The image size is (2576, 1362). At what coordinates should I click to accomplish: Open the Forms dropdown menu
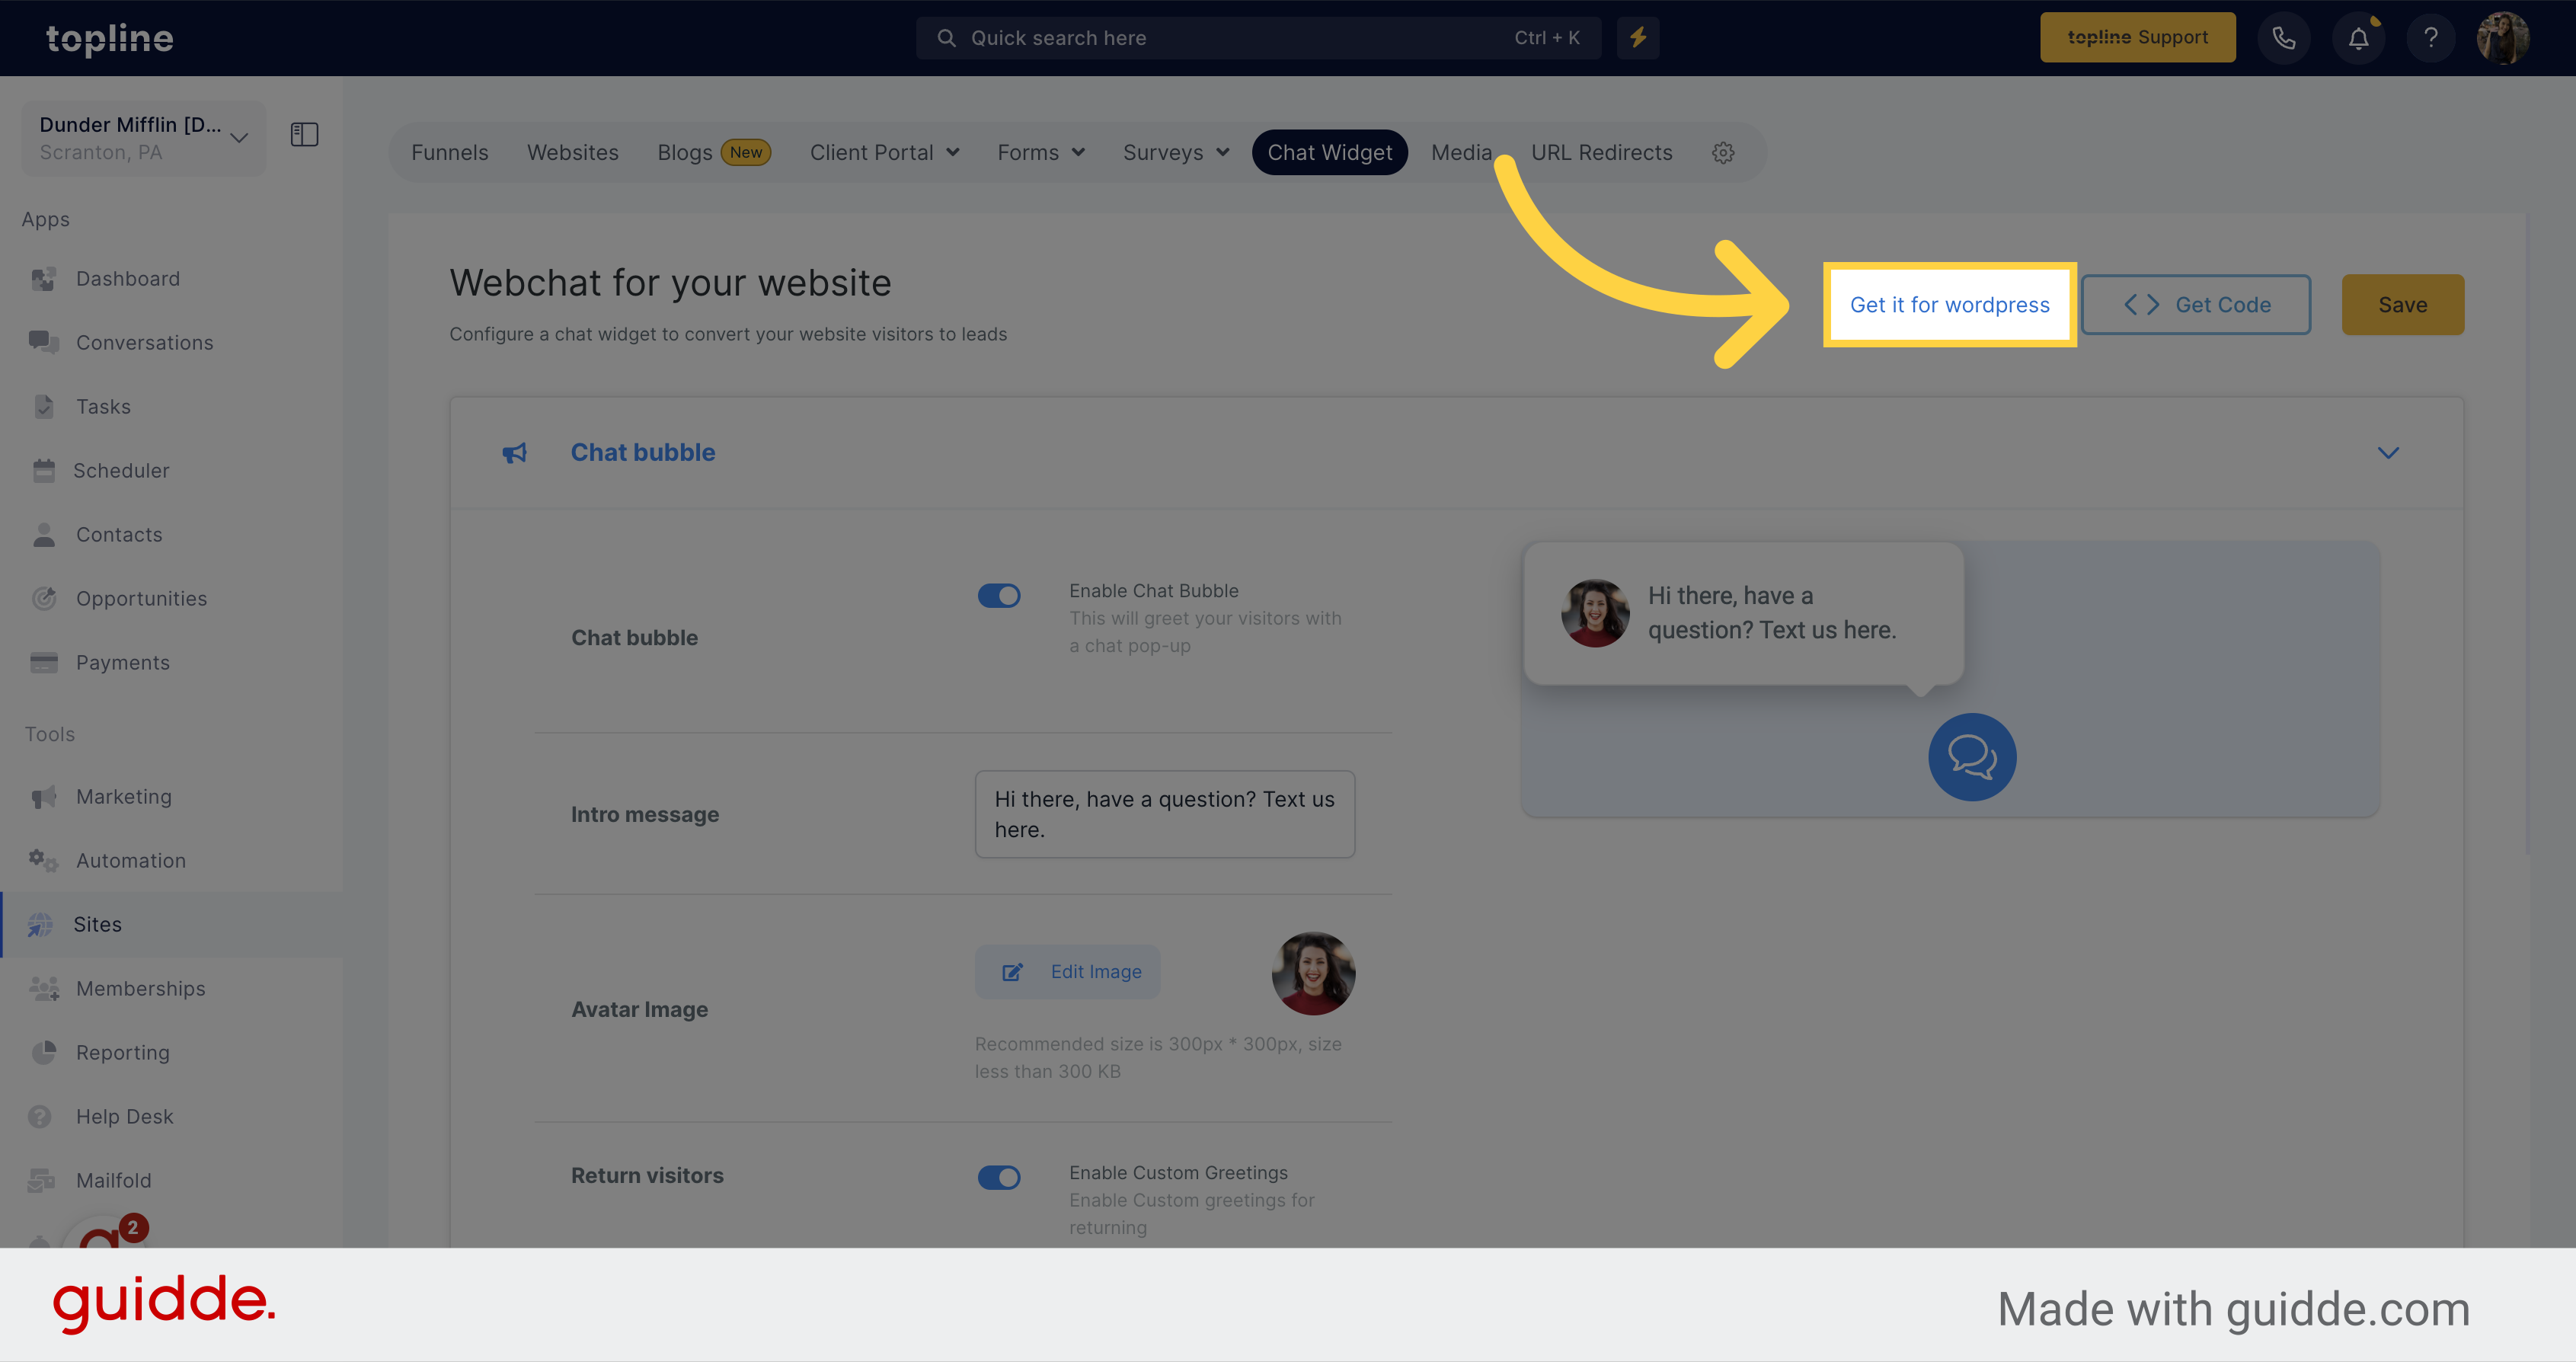(x=1041, y=152)
